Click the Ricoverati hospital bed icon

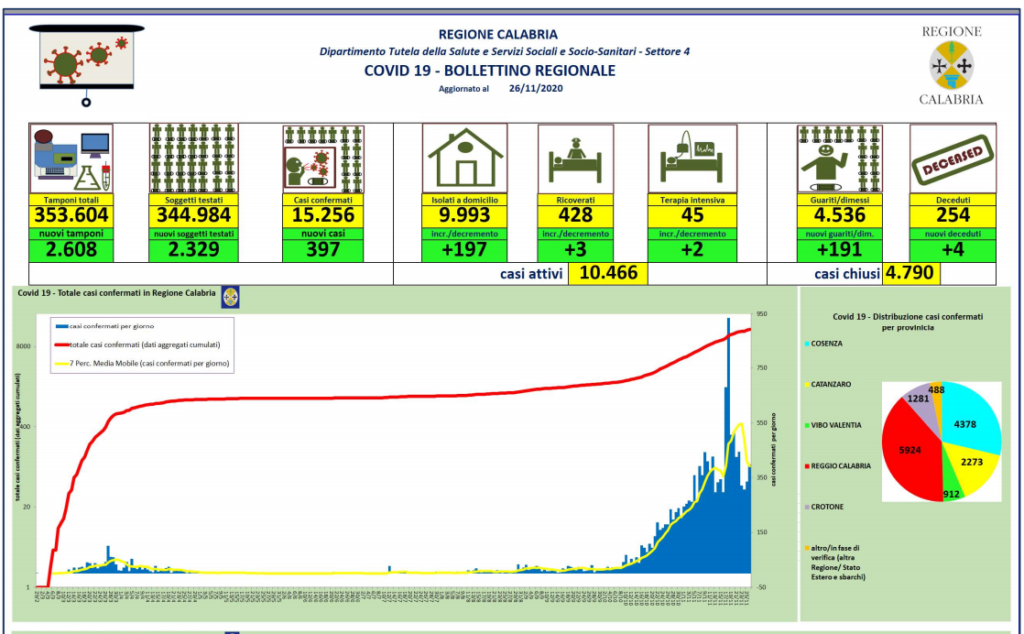click(575, 158)
